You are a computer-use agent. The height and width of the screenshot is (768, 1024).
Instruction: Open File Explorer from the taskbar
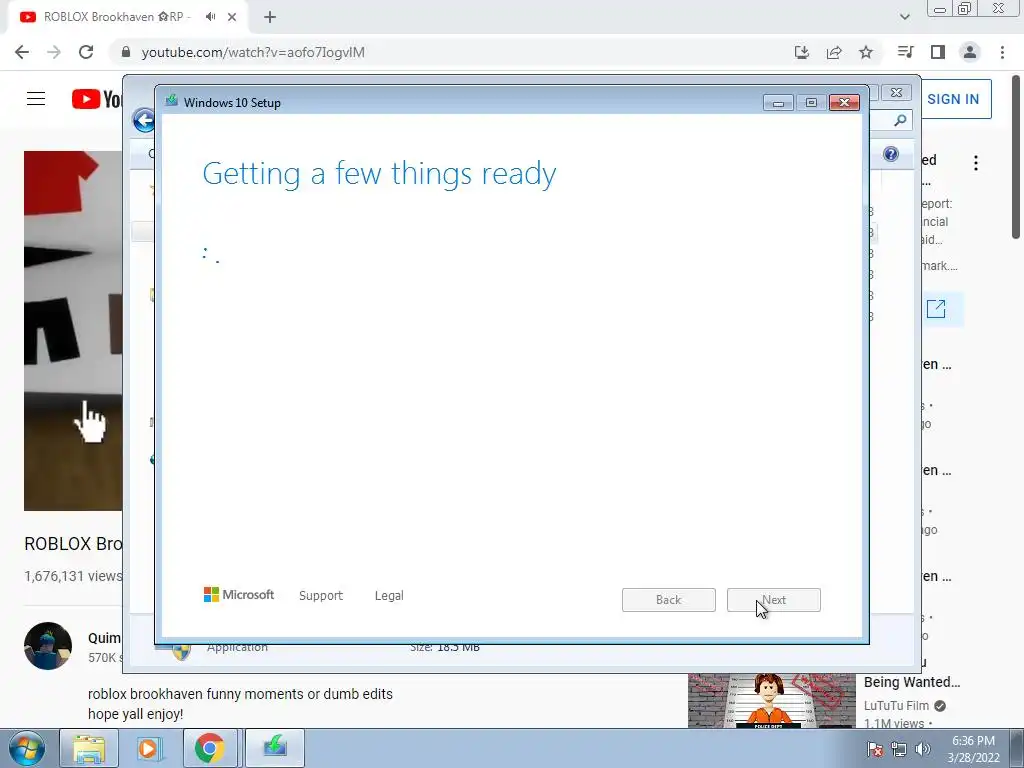coord(89,748)
